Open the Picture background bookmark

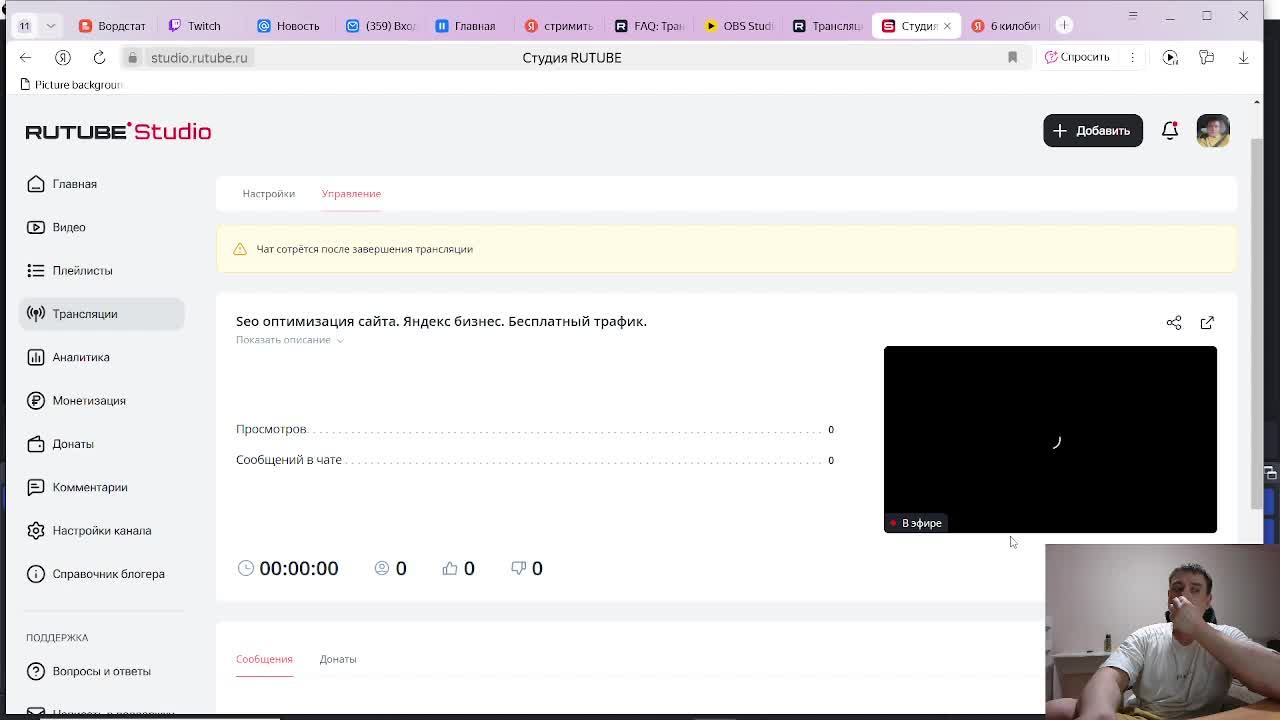click(70, 85)
